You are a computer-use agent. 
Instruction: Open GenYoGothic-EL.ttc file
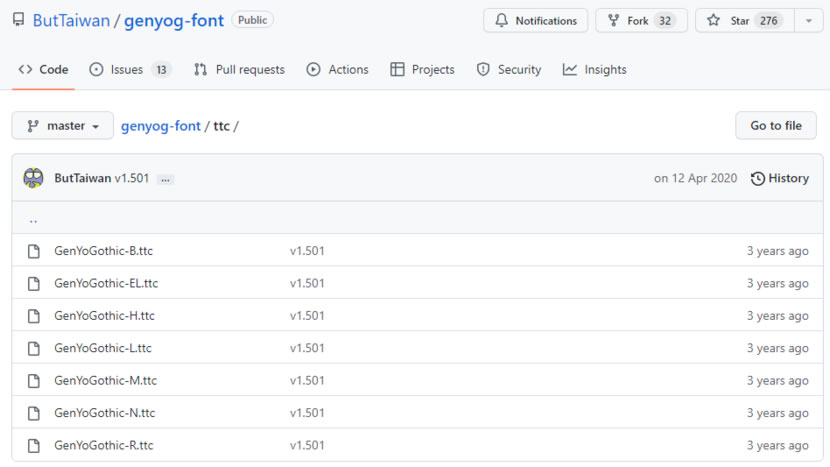tap(106, 283)
